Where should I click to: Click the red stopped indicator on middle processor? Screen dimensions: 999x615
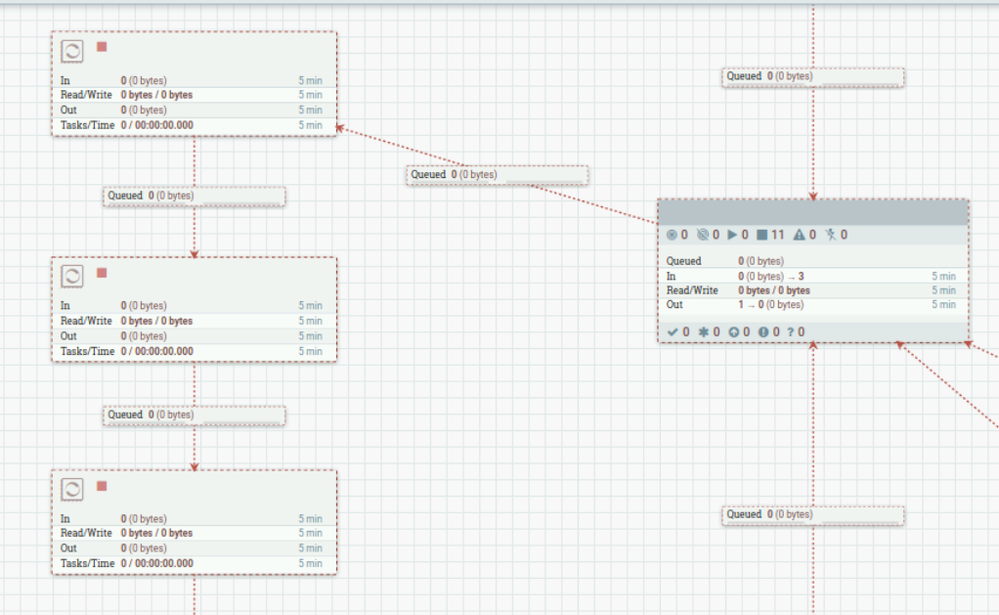click(102, 273)
